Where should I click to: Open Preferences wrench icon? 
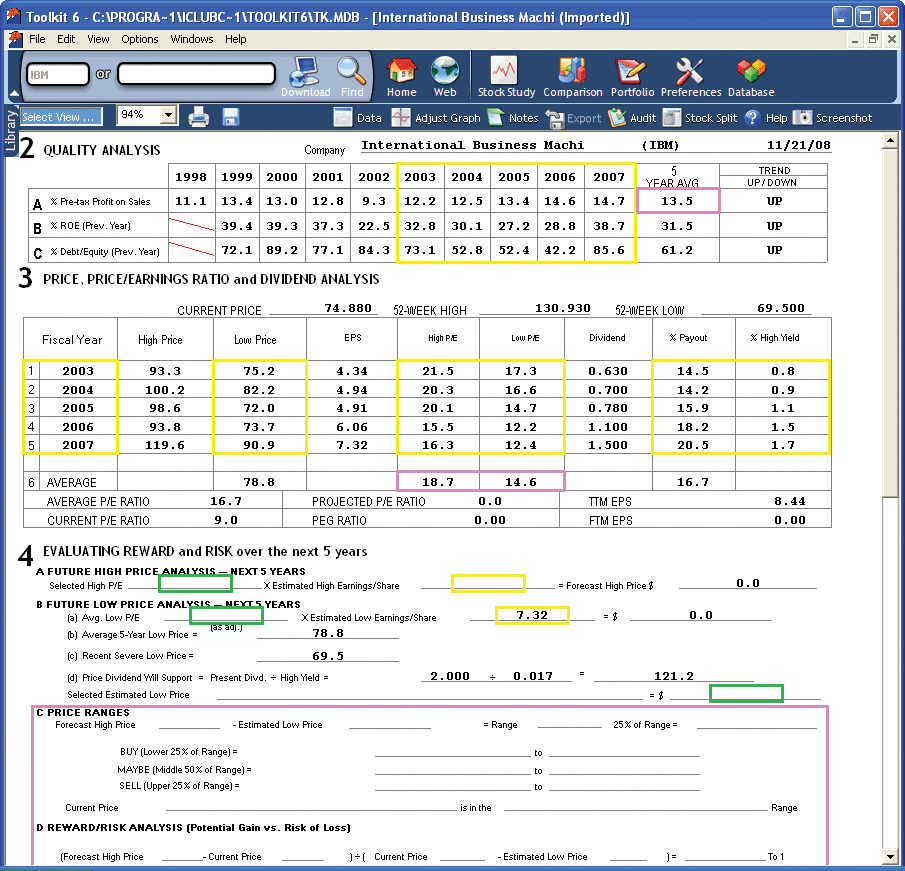(x=690, y=75)
